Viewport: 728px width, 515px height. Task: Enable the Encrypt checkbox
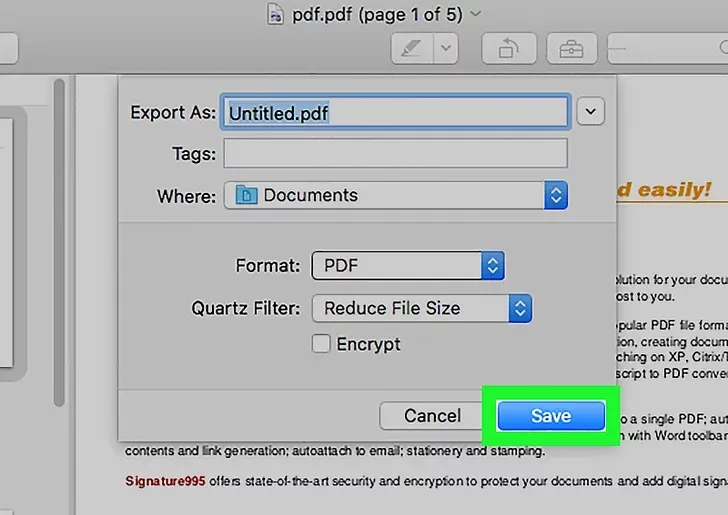coord(321,344)
